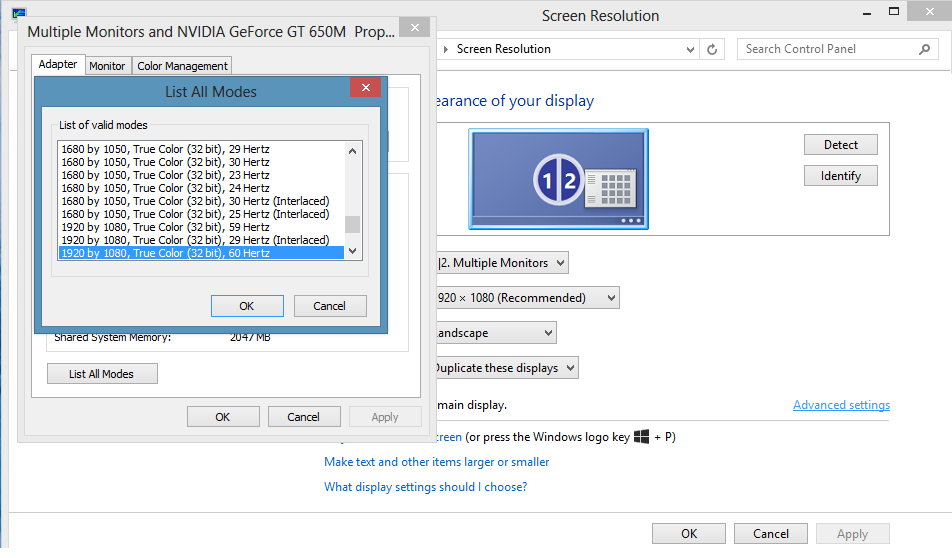Screen dimensions: 952x558
Task: Close the List All Modes dialog
Action: coord(366,87)
